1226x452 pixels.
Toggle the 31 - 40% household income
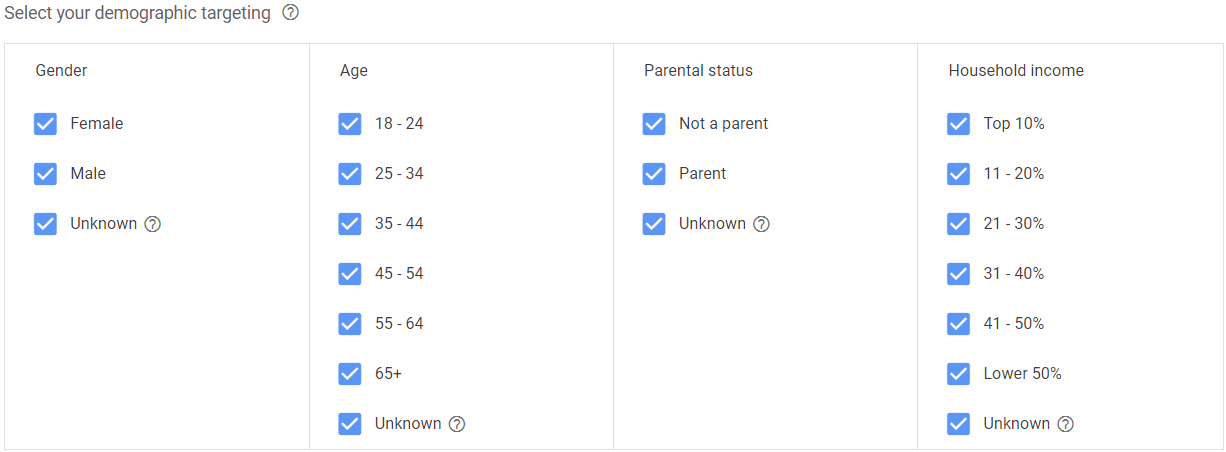pyautogui.click(x=958, y=274)
